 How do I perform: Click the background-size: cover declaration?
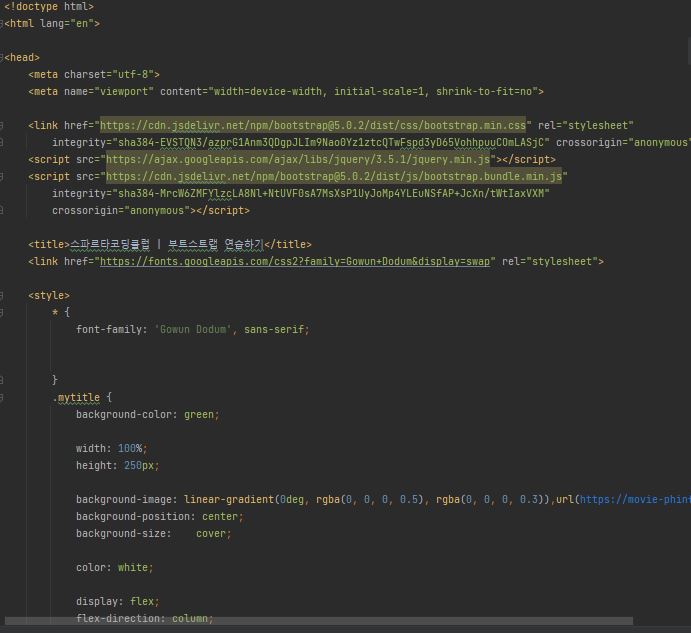pyautogui.click(x=153, y=533)
